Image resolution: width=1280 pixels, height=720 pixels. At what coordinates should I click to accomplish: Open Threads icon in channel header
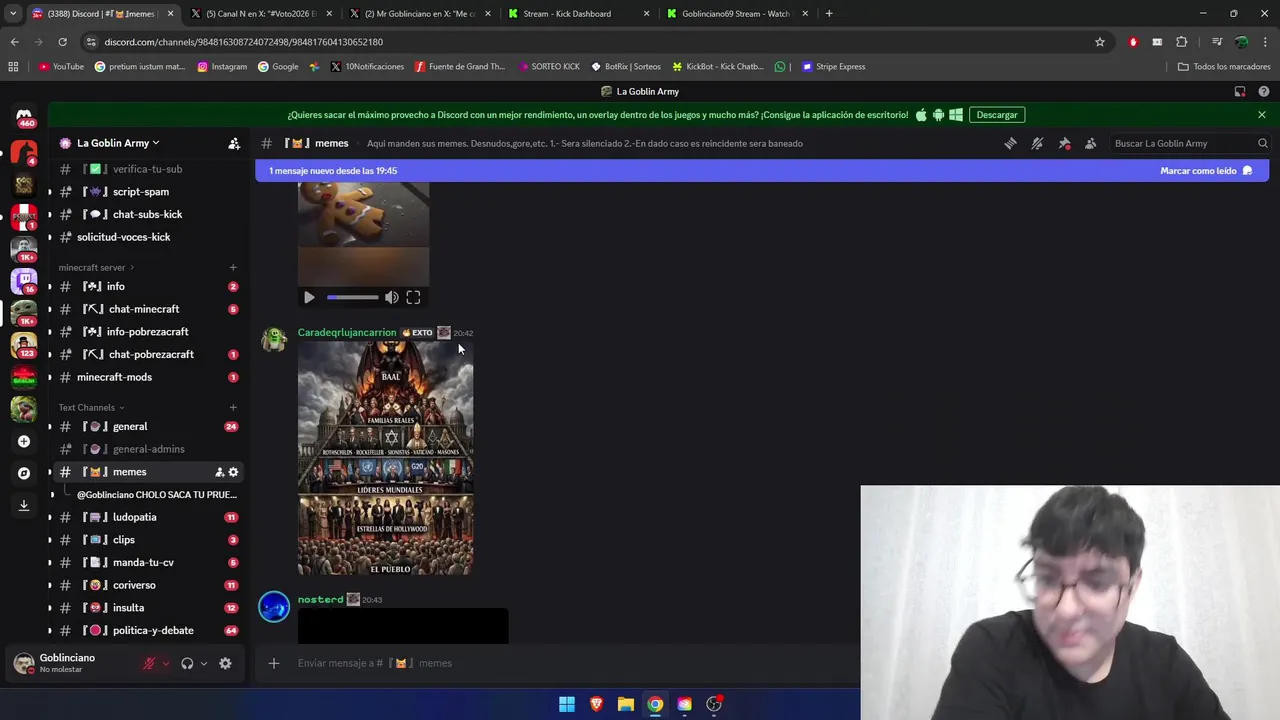1011,143
